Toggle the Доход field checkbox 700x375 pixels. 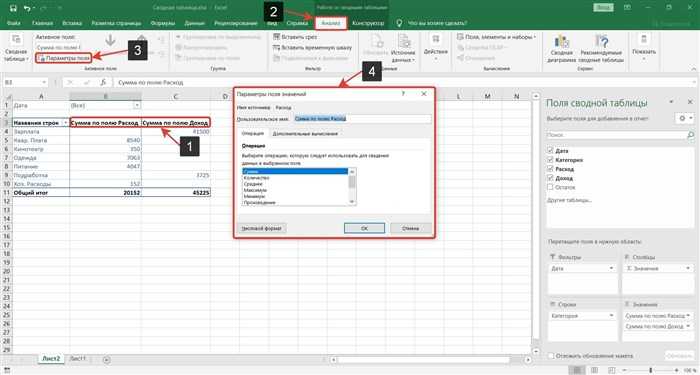tap(550, 178)
